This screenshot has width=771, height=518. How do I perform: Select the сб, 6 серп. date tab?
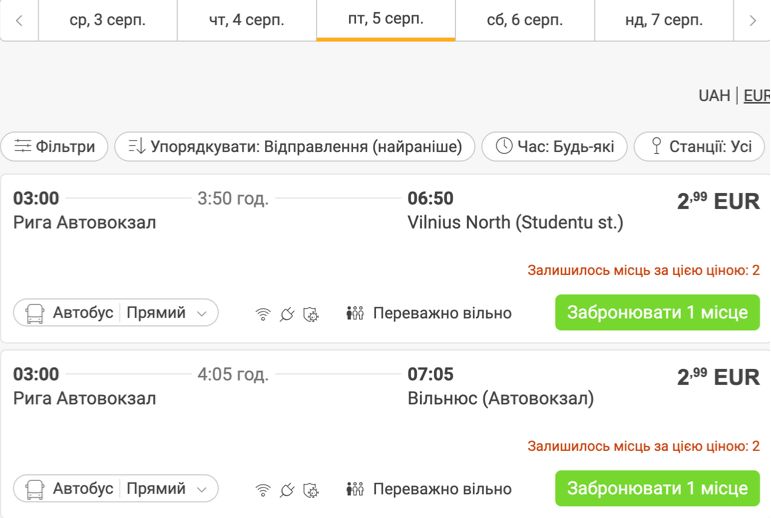(525, 20)
